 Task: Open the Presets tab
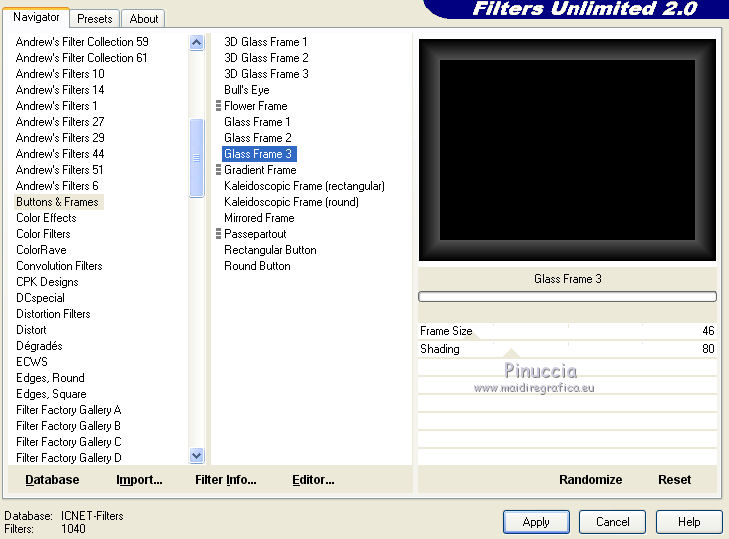pyautogui.click(x=95, y=19)
